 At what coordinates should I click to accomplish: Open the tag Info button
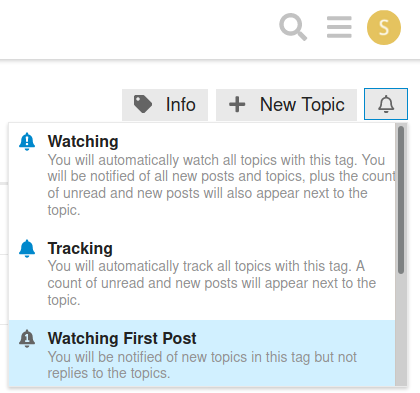click(x=165, y=105)
